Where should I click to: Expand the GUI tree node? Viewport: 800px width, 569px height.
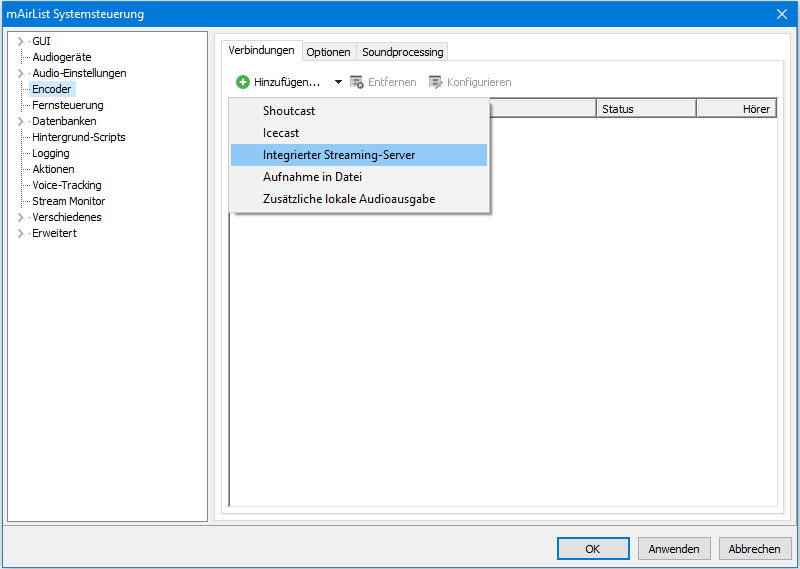pos(20,41)
